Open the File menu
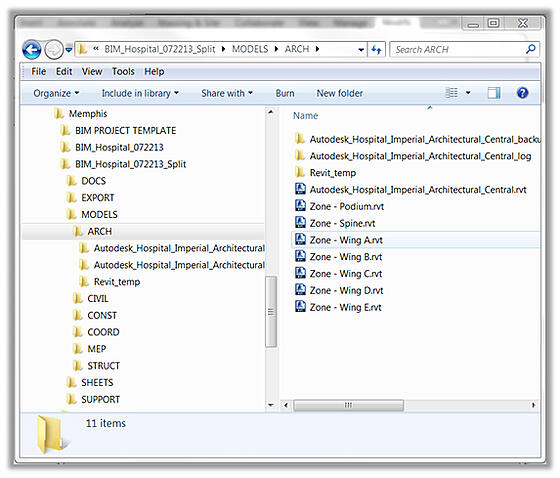This screenshot has width=560, height=478. [x=39, y=71]
